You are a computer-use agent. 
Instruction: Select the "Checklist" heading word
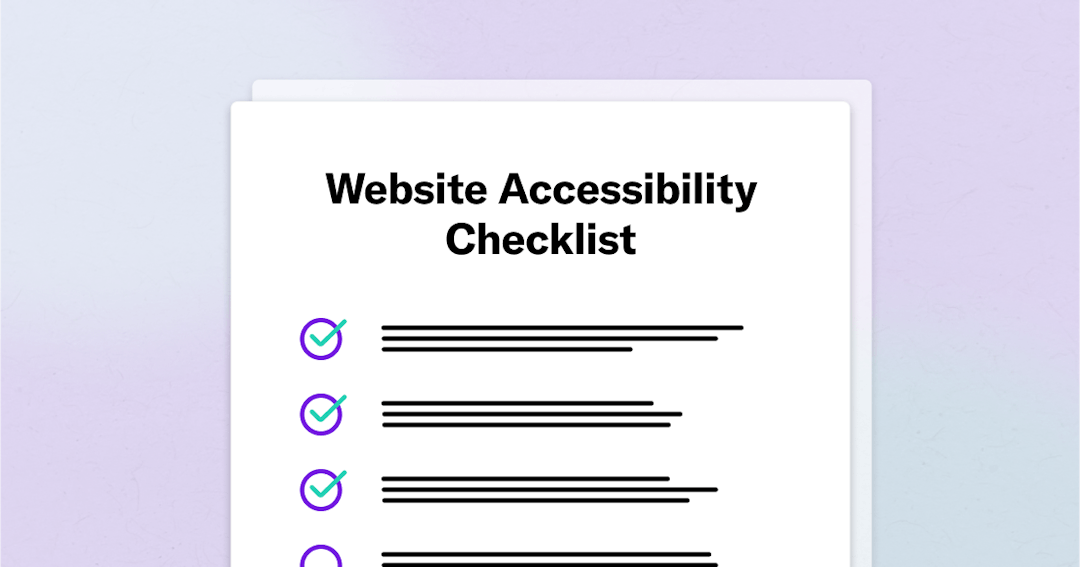pyautogui.click(x=540, y=240)
